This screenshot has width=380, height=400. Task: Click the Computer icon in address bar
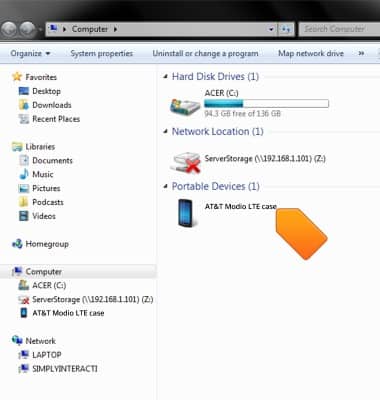pyautogui.click(x=53, y=29)
